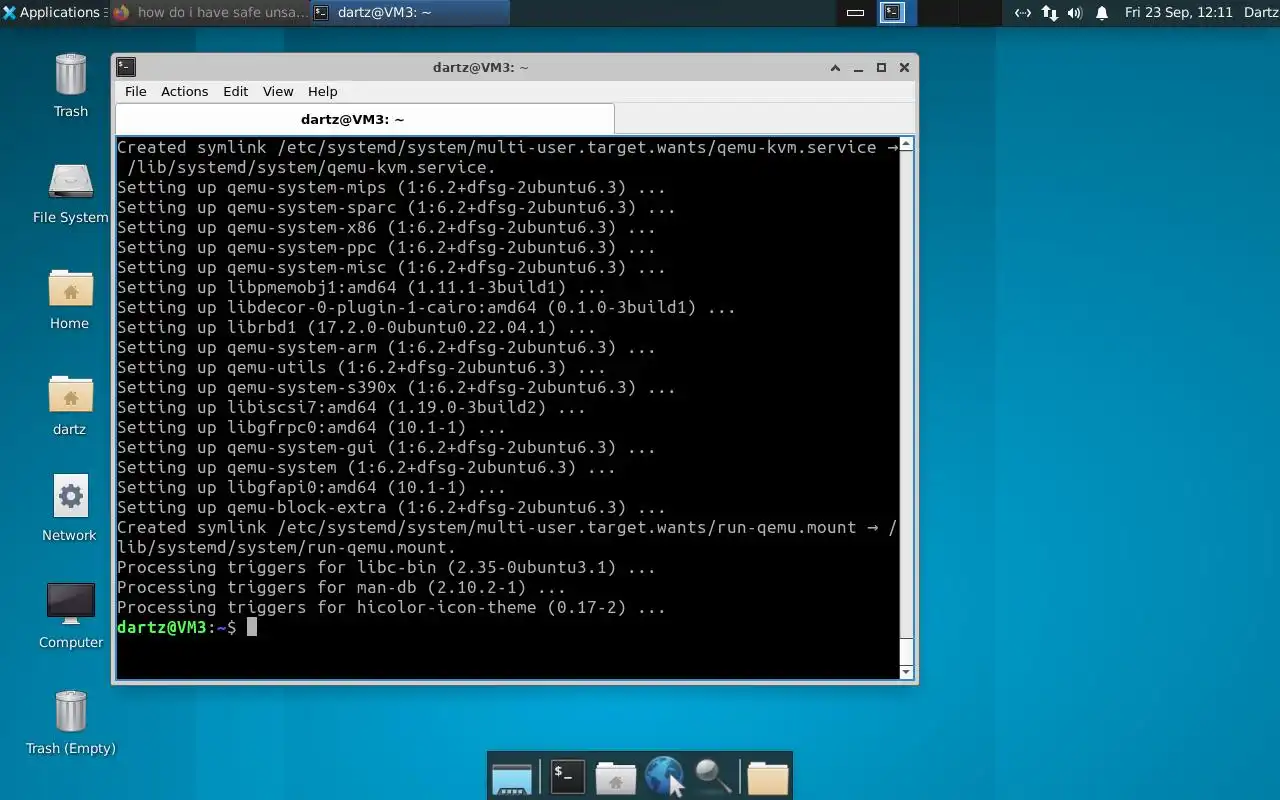Viewport: 1280px width, 800px height.
Task: Click the line 'Setting up libdecor-0-plugin-1-cairo'
Action: [x=426, y=307]
